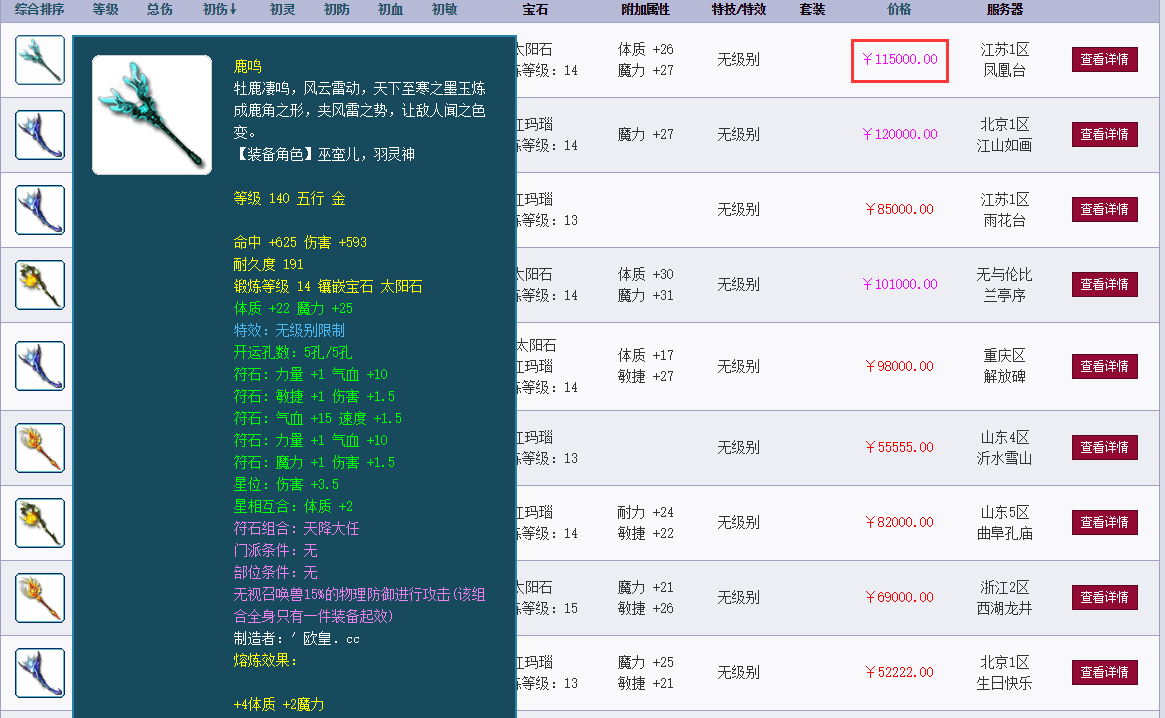Click 查看详情 for the 生日快乐 server listing
Viewport: 1165px width, 718px height.
tap(1104, 672)
